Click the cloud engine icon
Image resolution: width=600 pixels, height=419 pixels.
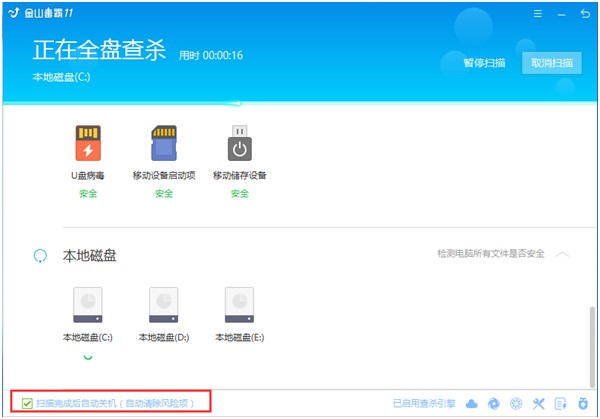(x=471, y=404)
